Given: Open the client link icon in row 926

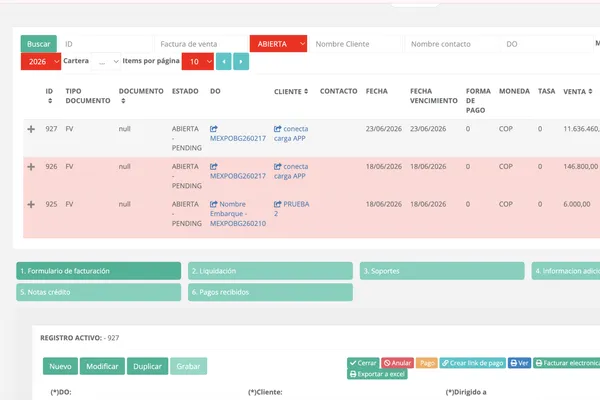Looking at the screenshot, I should [277, 167].
